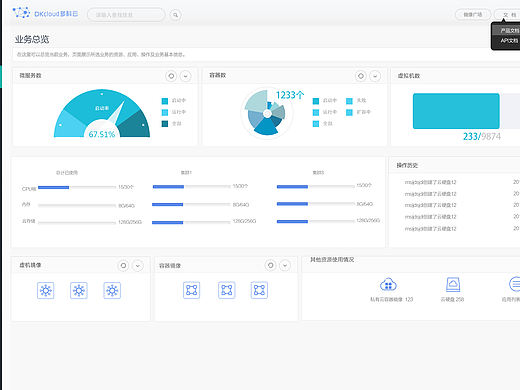
Task: Click the 业务总览 page title
Action: pos(32,39)
